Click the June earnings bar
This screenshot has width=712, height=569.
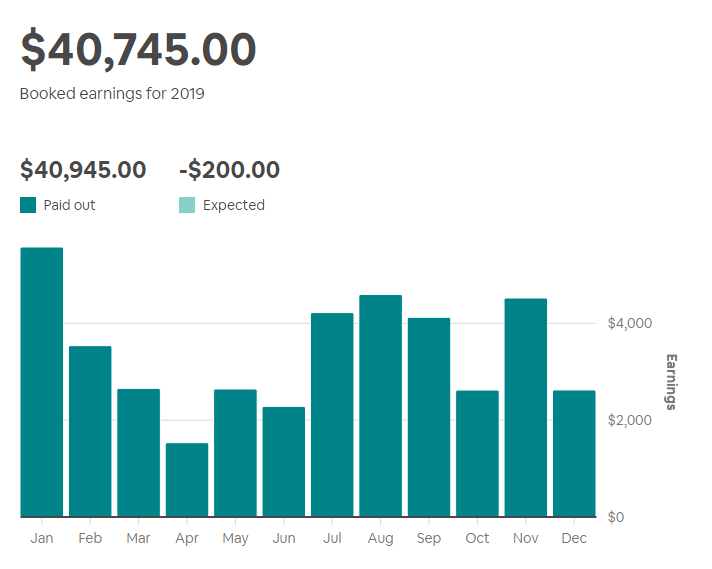[284, 461]
